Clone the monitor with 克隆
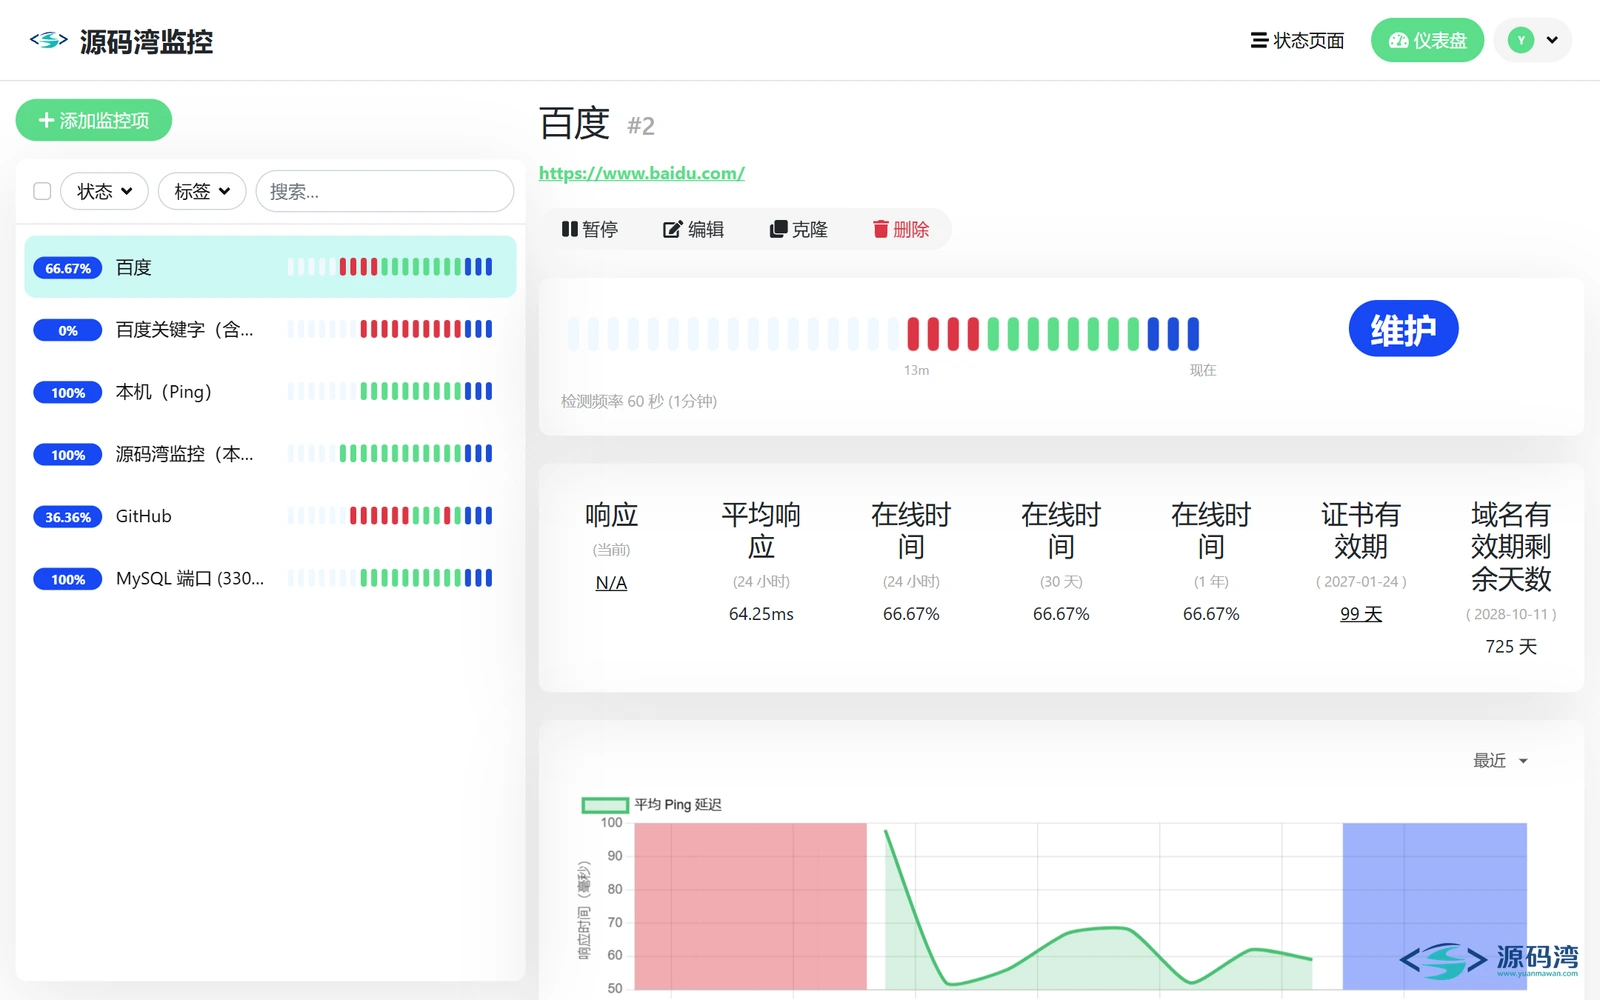 coord(798,229)
